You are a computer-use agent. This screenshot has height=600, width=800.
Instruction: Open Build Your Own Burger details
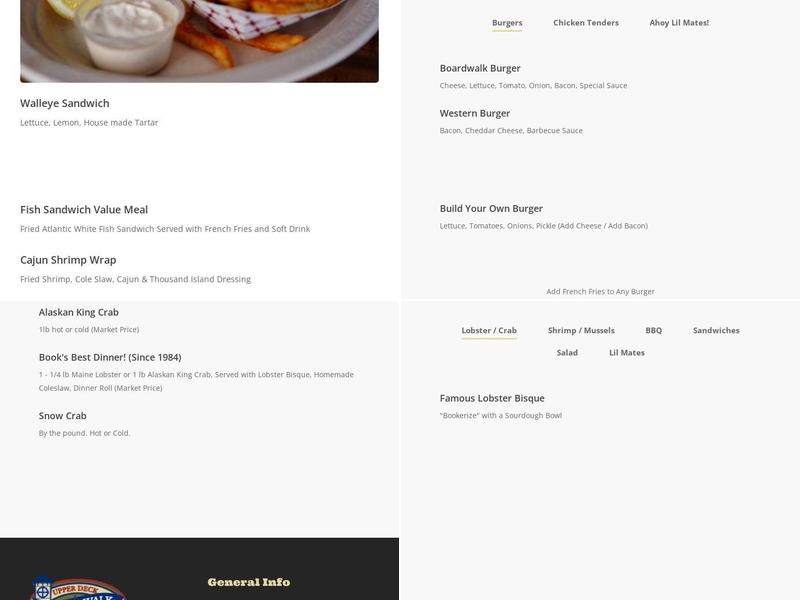point(491,208)
